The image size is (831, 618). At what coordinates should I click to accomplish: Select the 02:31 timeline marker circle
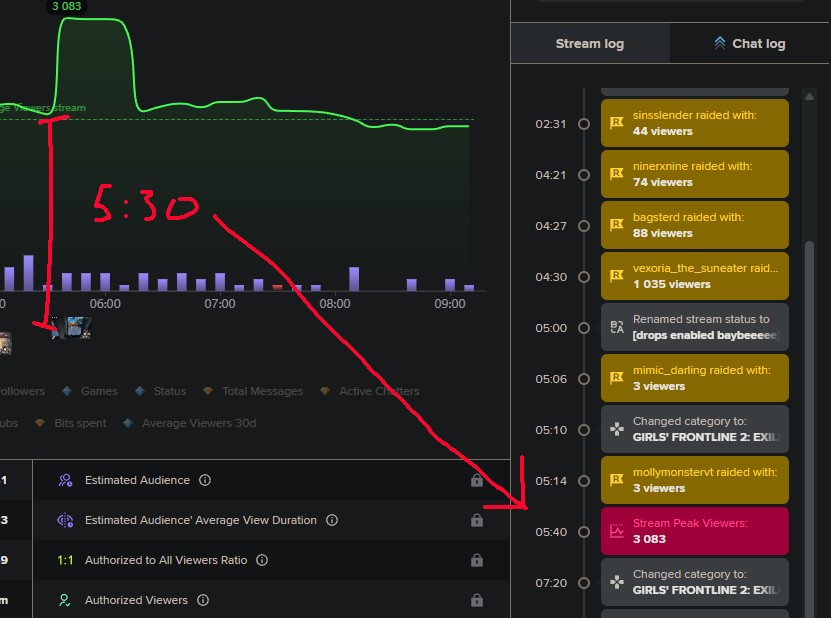tap(584, 124)
